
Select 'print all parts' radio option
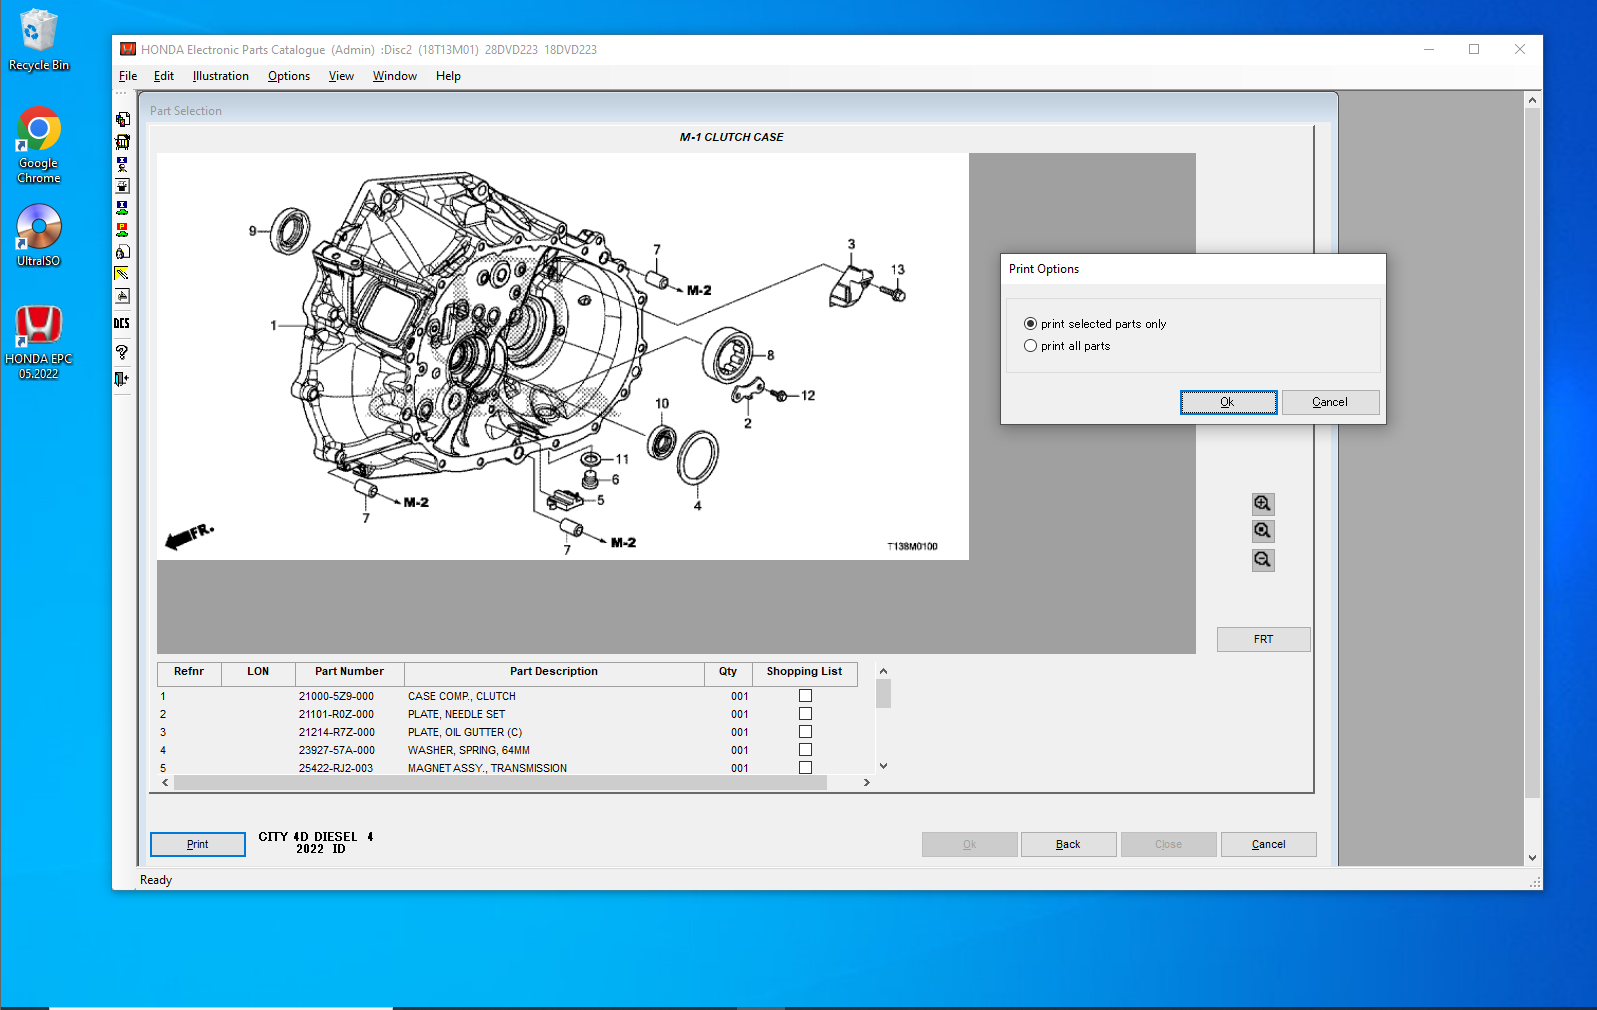click(1030, 346)
